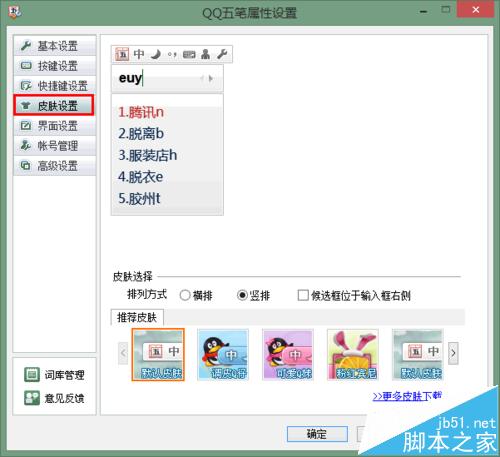Close the QQ五笔属性设置 window
Screen dimensions: 500x457
476,10
